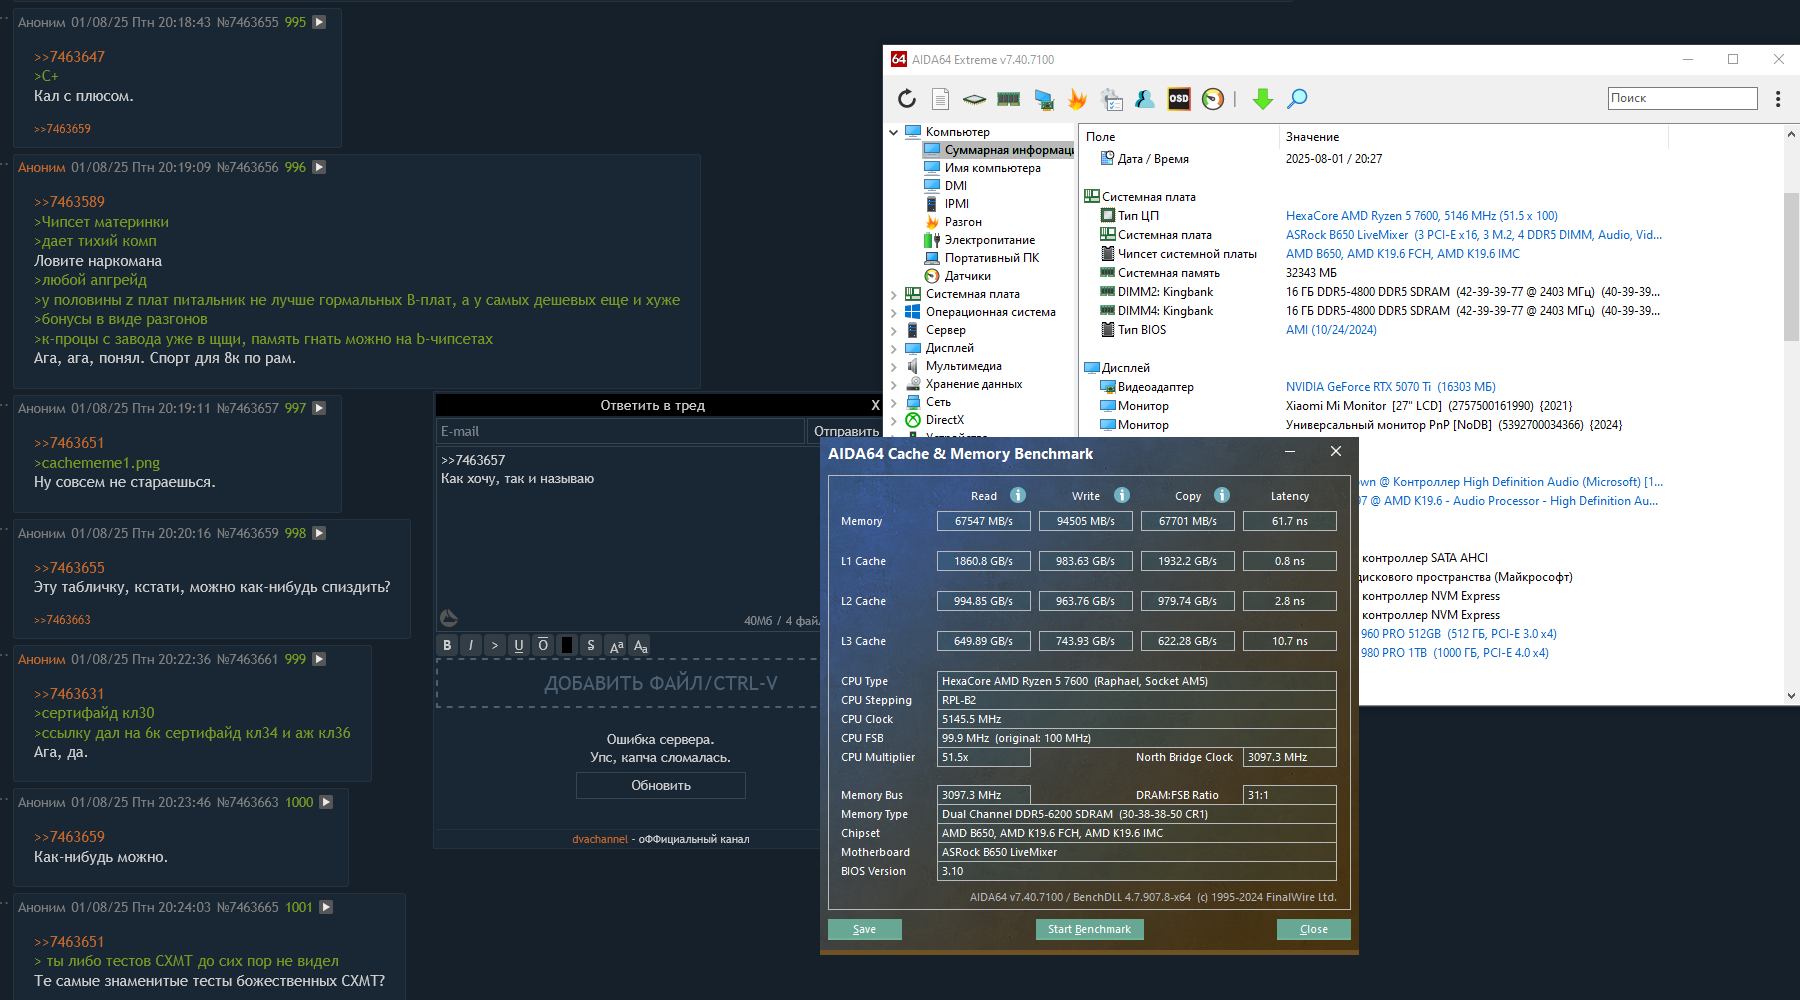Open the menu arrow on post №7463661
Image resolution: width=1800 pixels, height=1000 pixels.
319,659
